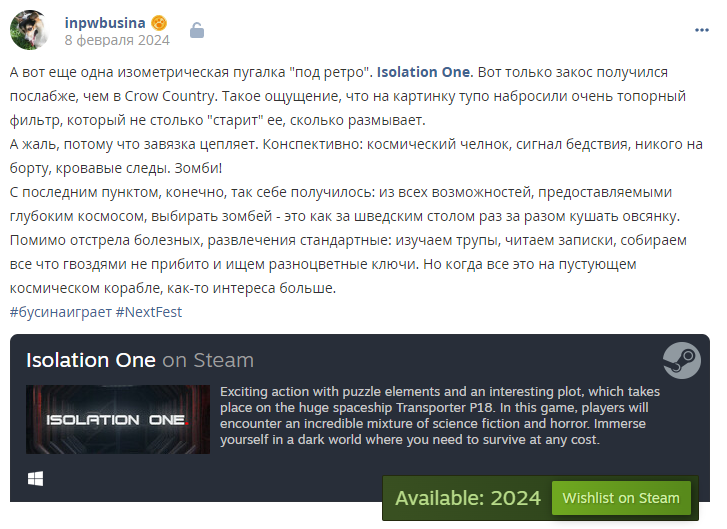Click the text line mentioning Crow Country
This screenshot has height=529, width=727.
pyautogui.click(x=348, y=96)
